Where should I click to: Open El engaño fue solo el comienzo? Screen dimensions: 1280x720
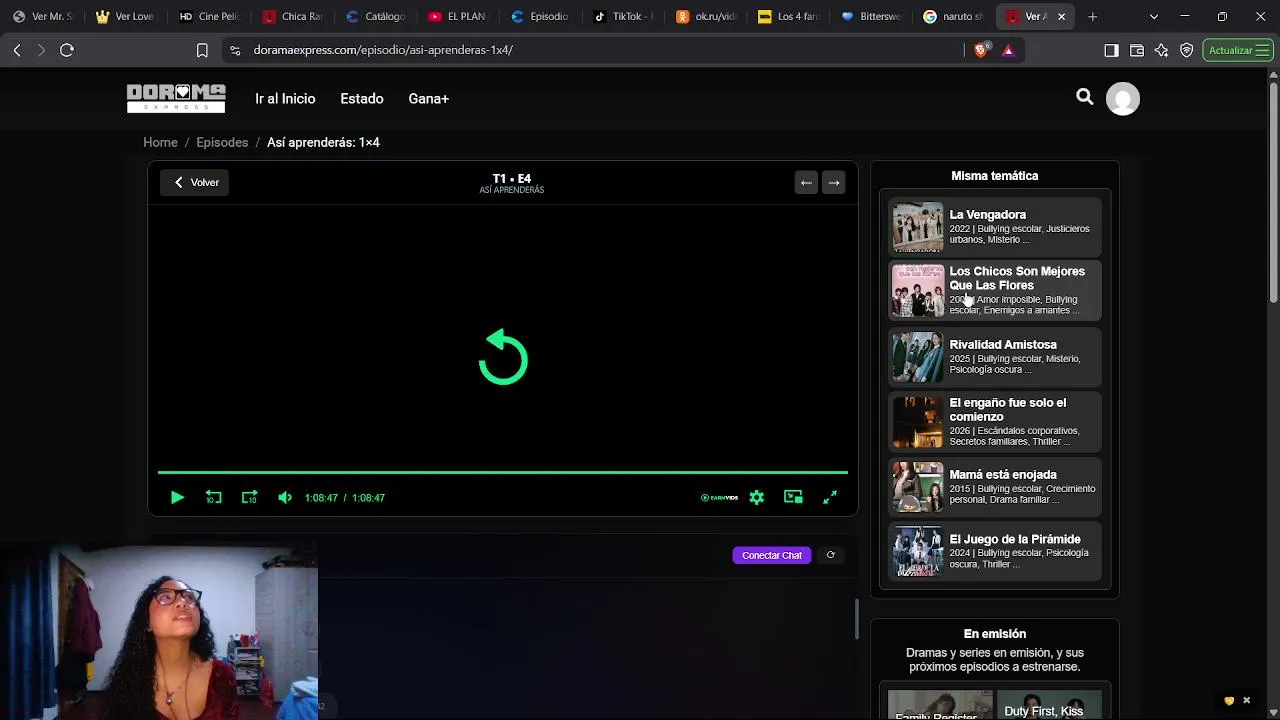(x=995, y=421)
